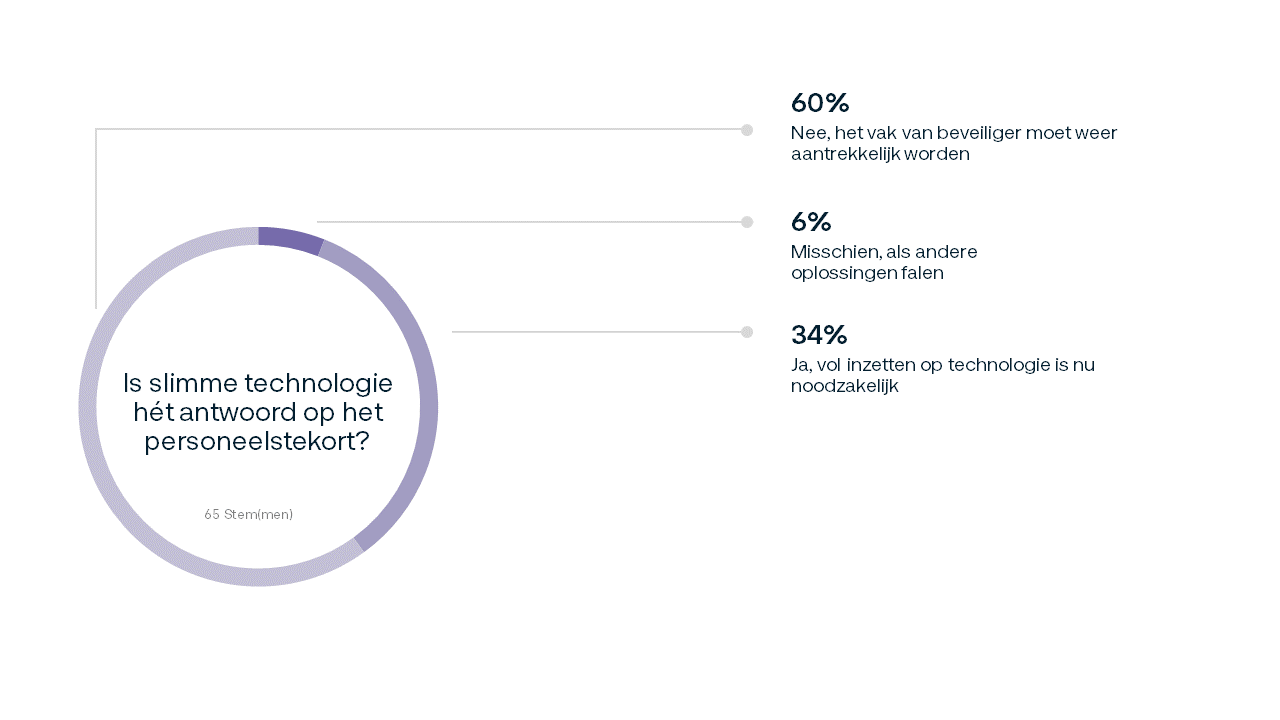
Task: Select the 'Nee, het vak van beveiliger' answer text
Action: click(954, 144)
